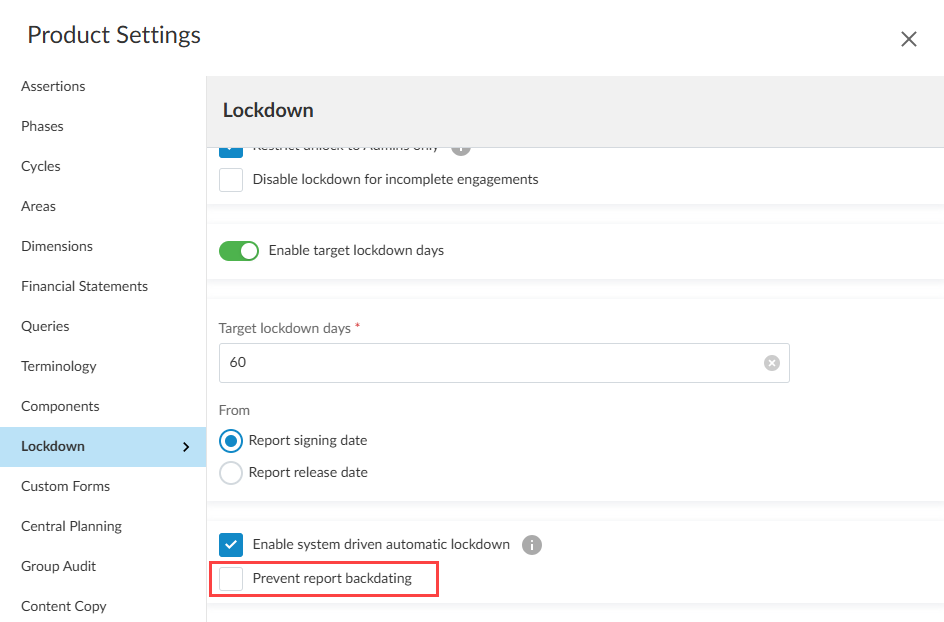The width and height of the screenshot is (944, 622).
Task: Enable Disable lockdown for incomplete engagements
Action: pos(230,180)
